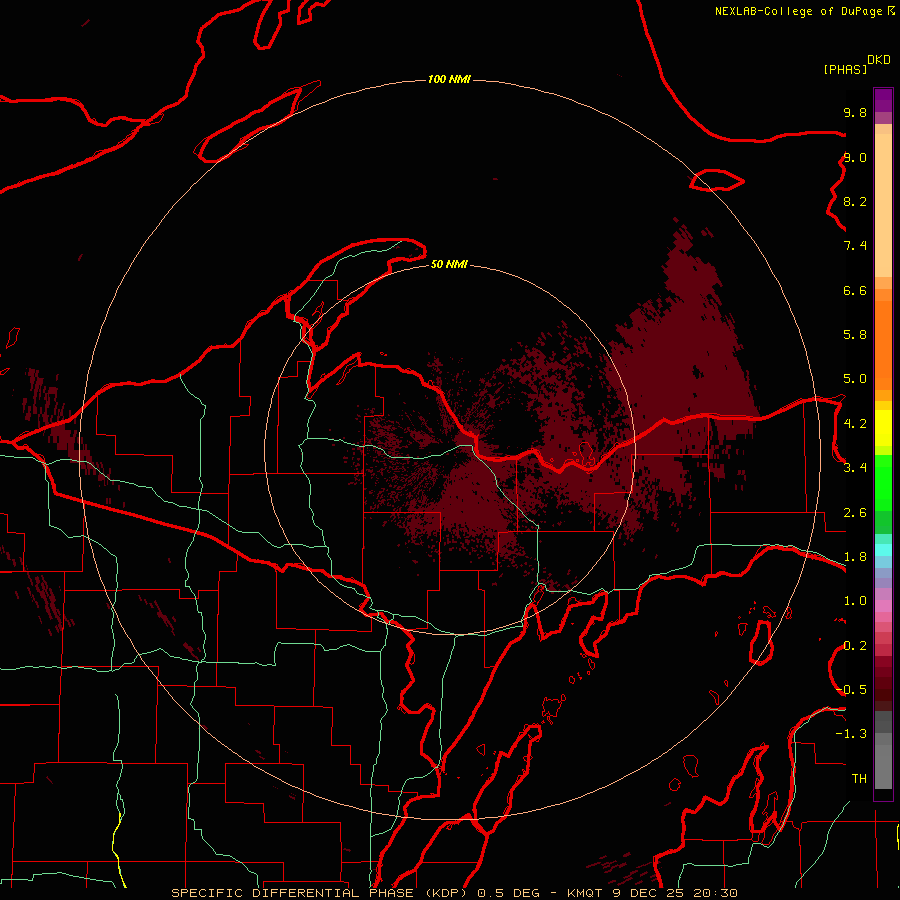900x900 pixels.
Task: Click the 5.8 scale value
Action: (x=855, y=335)
